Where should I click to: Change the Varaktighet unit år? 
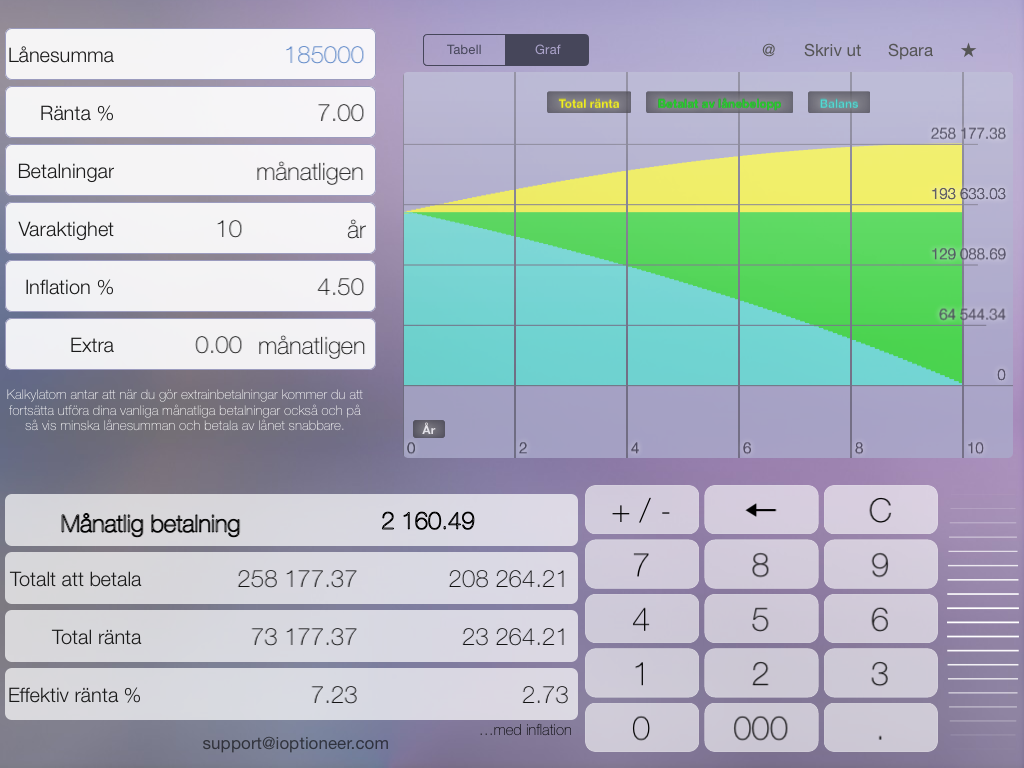coord(356,229)
